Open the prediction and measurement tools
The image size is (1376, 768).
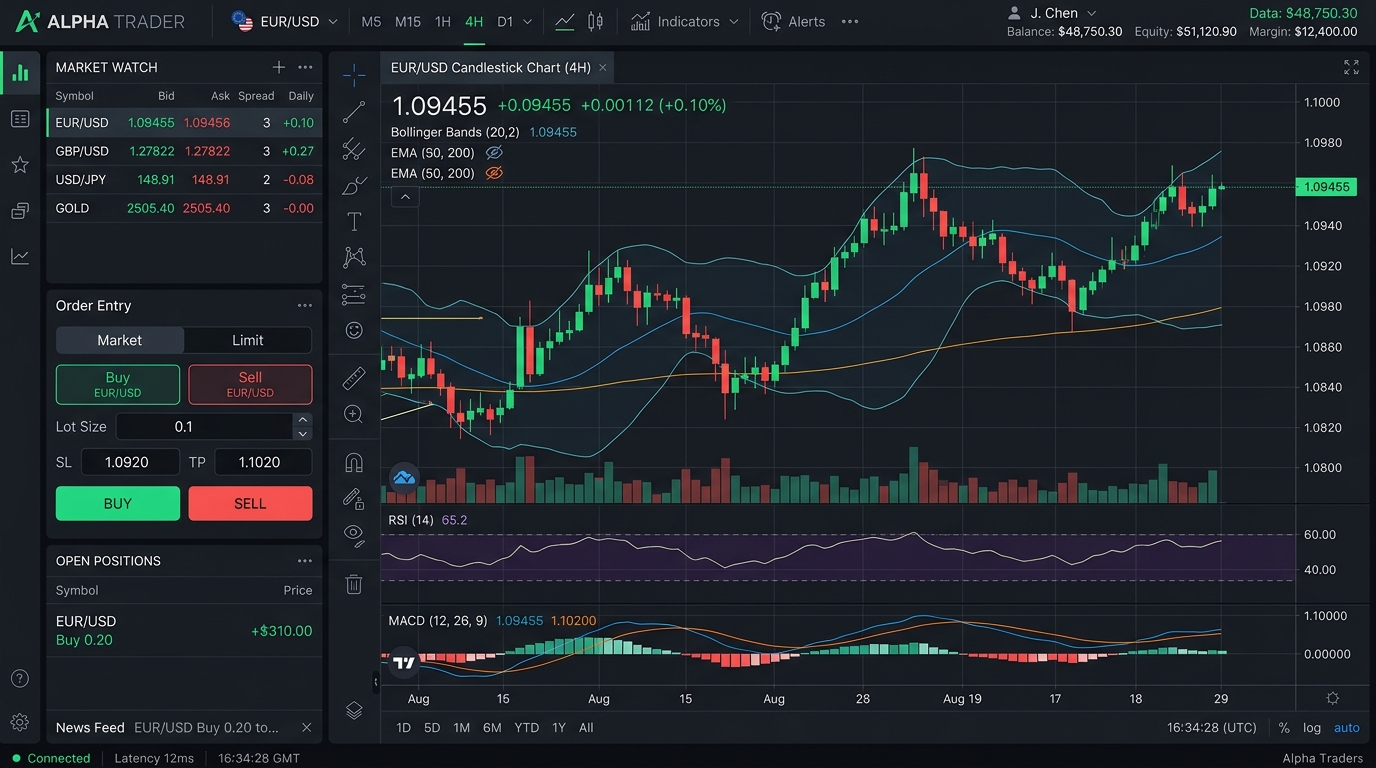click(354, 294)
